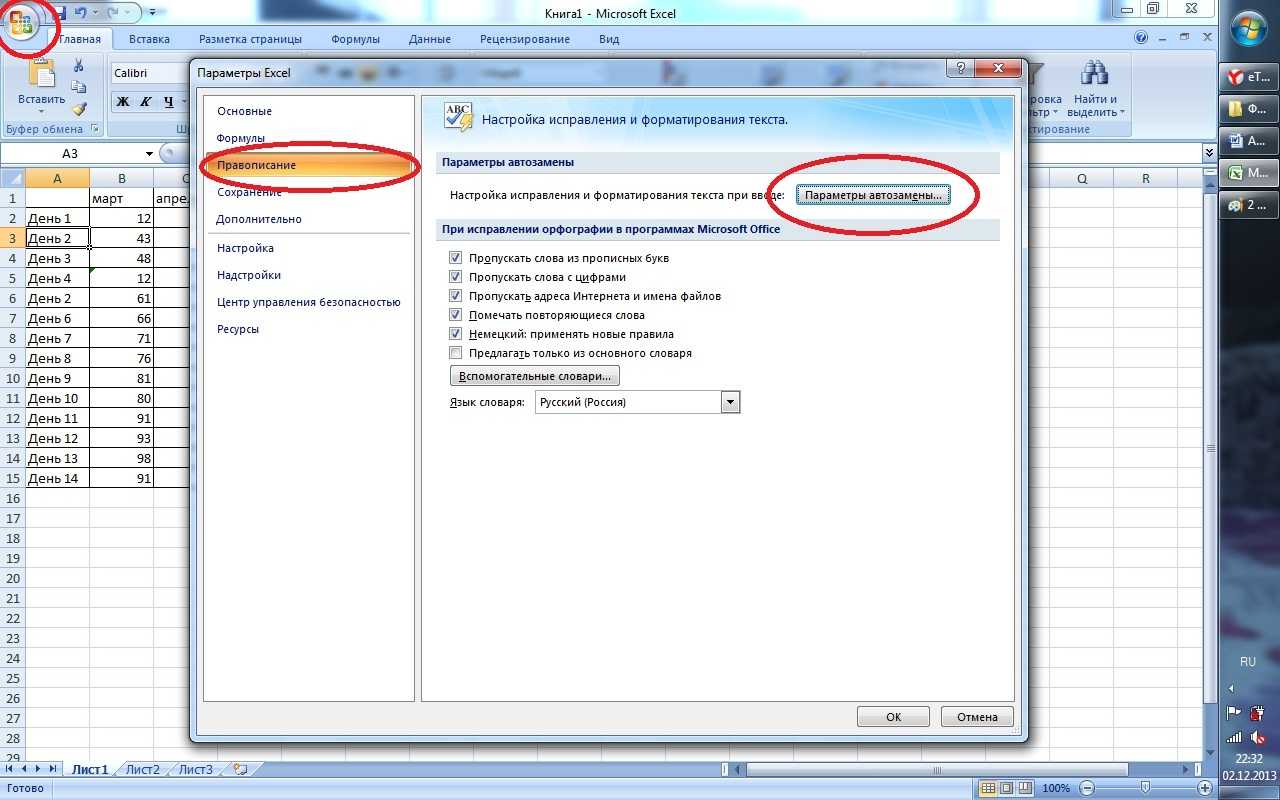The width and height of the screenshot is (1280, 800).
Task: Switch to Normal view in status bar
Action: pos(988,788)
